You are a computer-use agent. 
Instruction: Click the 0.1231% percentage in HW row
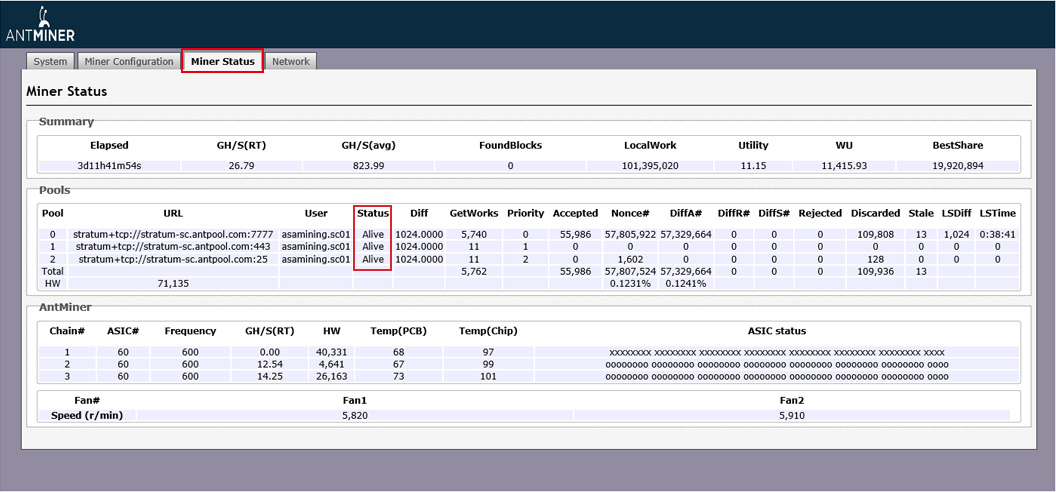click(630, 284)
